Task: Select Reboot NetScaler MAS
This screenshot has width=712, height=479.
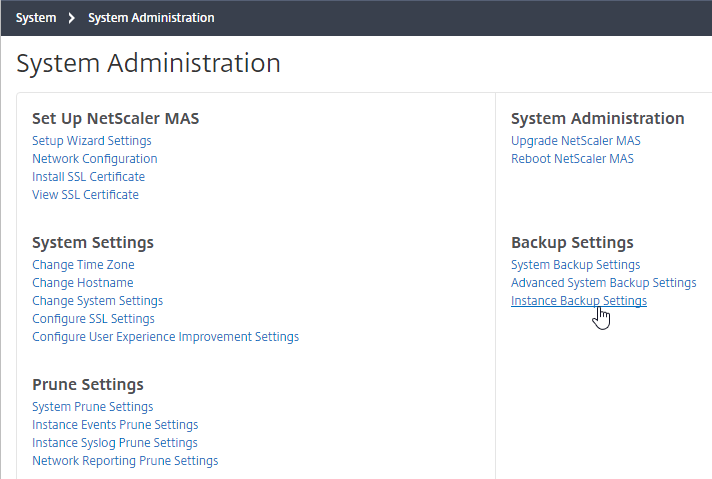Action: coord(572,159)
